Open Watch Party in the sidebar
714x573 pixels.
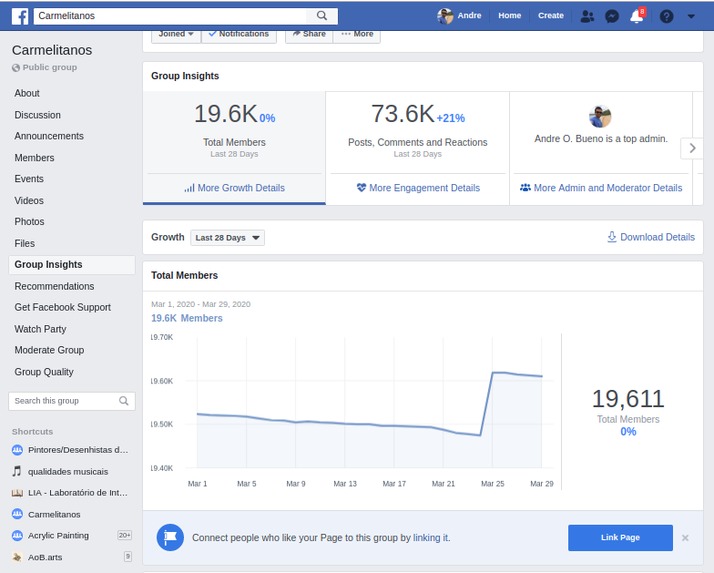point(40,329)
